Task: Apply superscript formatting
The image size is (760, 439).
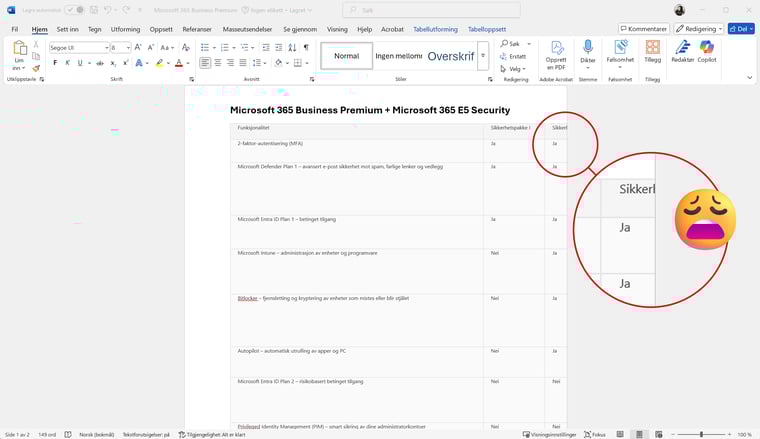Action: coord(126,63)
